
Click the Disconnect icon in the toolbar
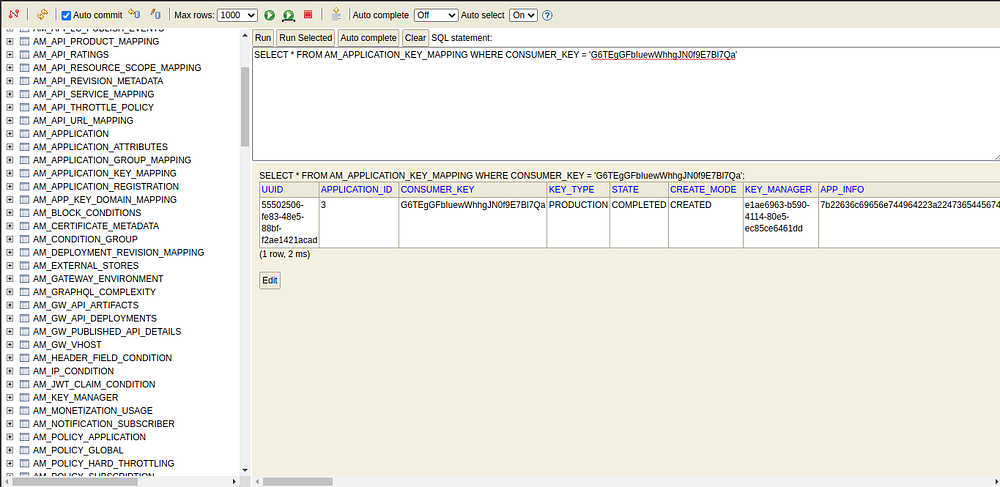[x=13, y=15]
